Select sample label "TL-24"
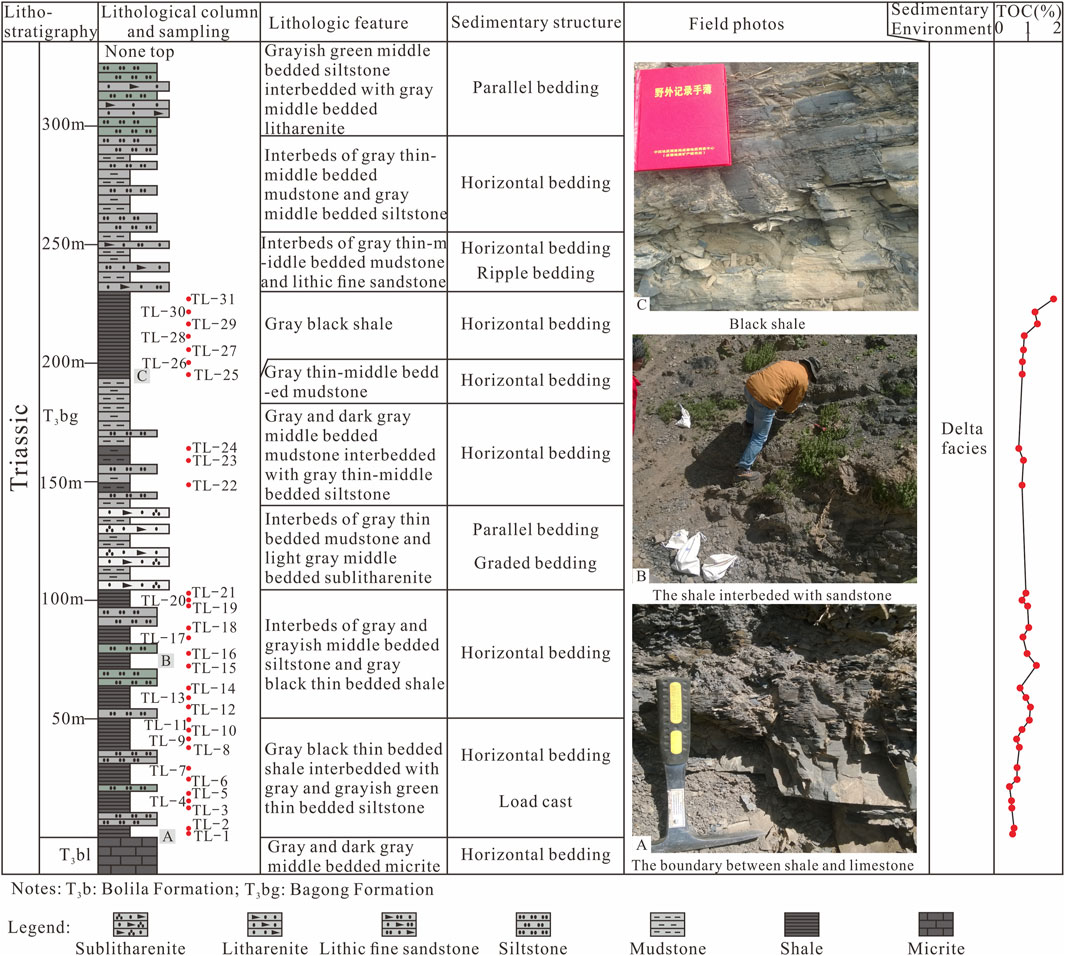This screenshot has width=1065, height=956. pyautogui.click(x=215, y=448)
